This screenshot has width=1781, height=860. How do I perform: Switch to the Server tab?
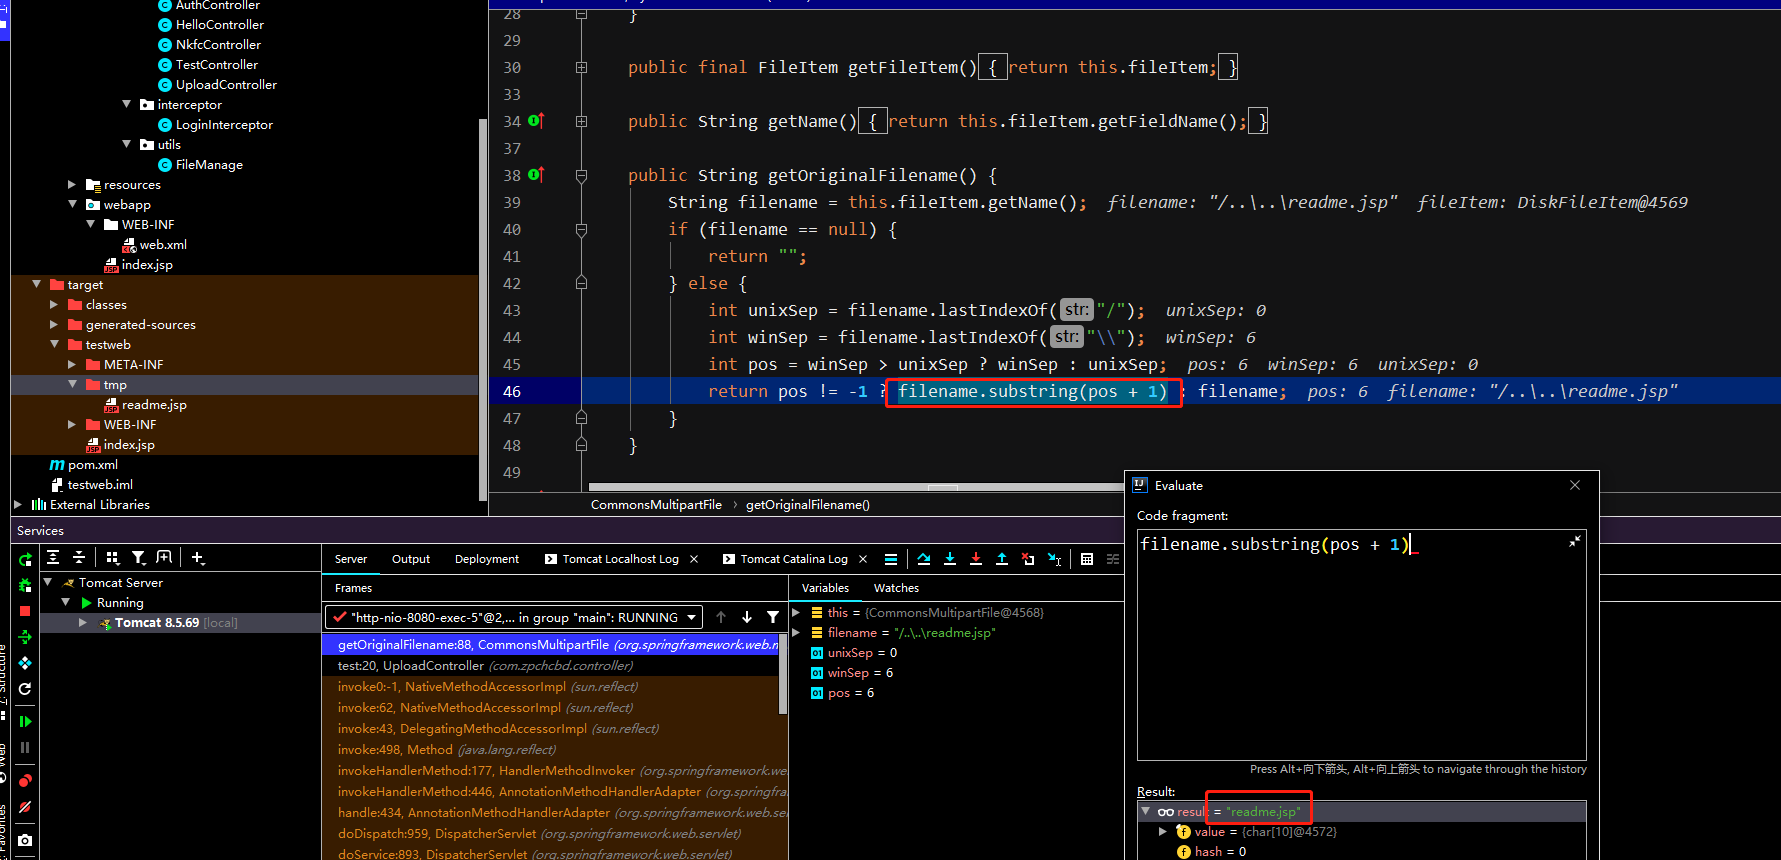pyautogui.click(x=350, y=559)
